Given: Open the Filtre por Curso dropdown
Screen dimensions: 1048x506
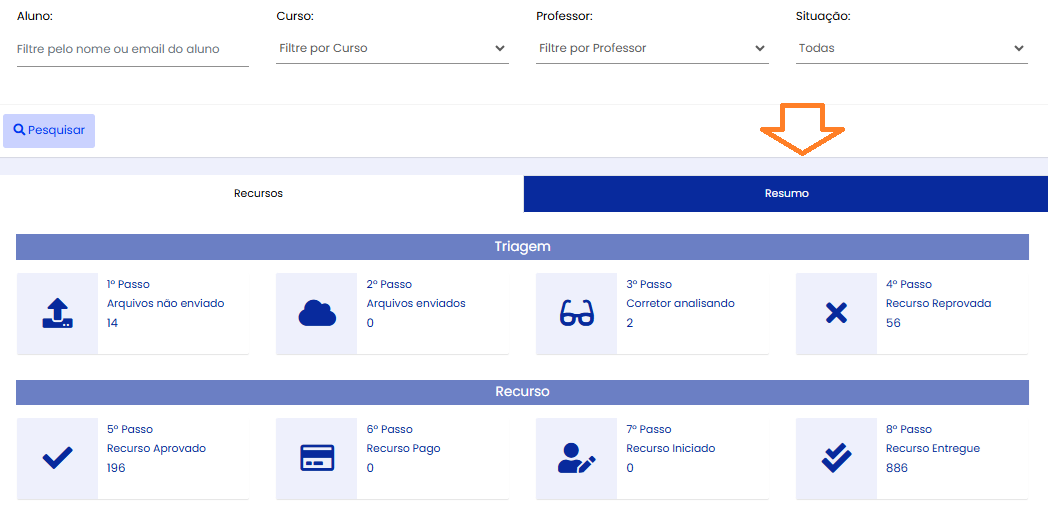Looking at the screenshot, I should [392, 48].
